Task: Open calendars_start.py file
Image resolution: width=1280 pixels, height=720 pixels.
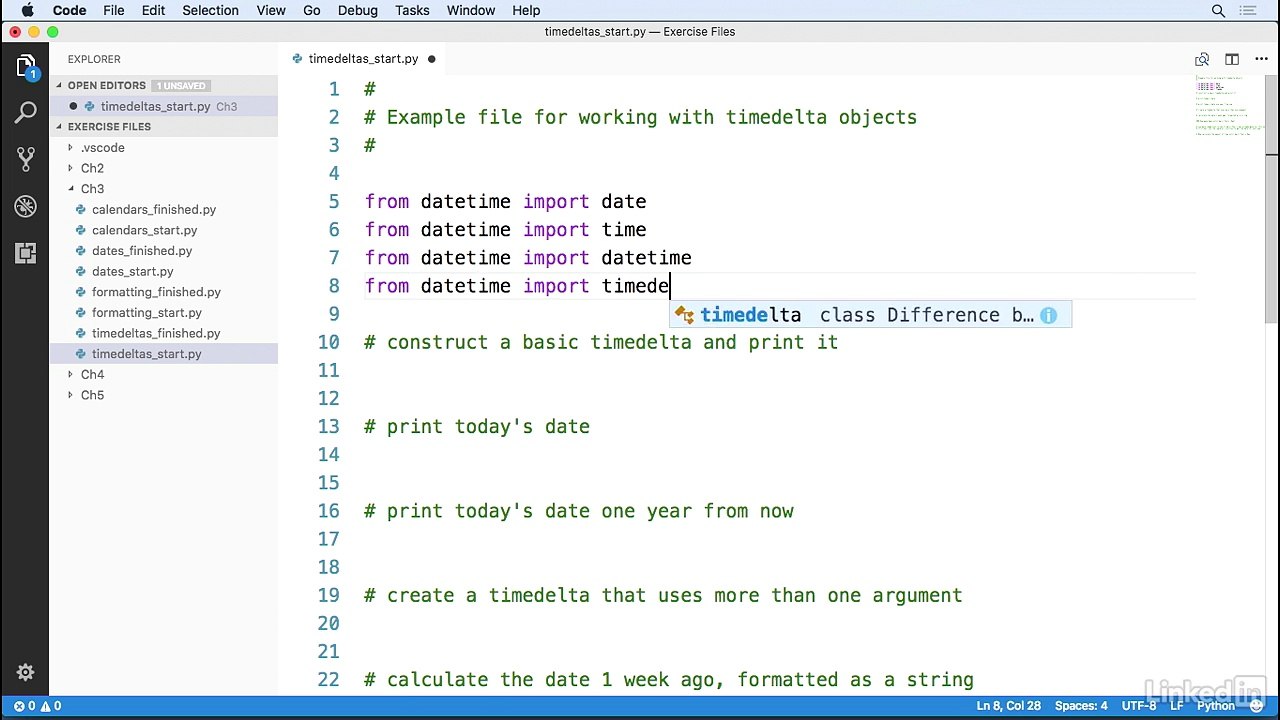Action: click(x=144, y=230)
